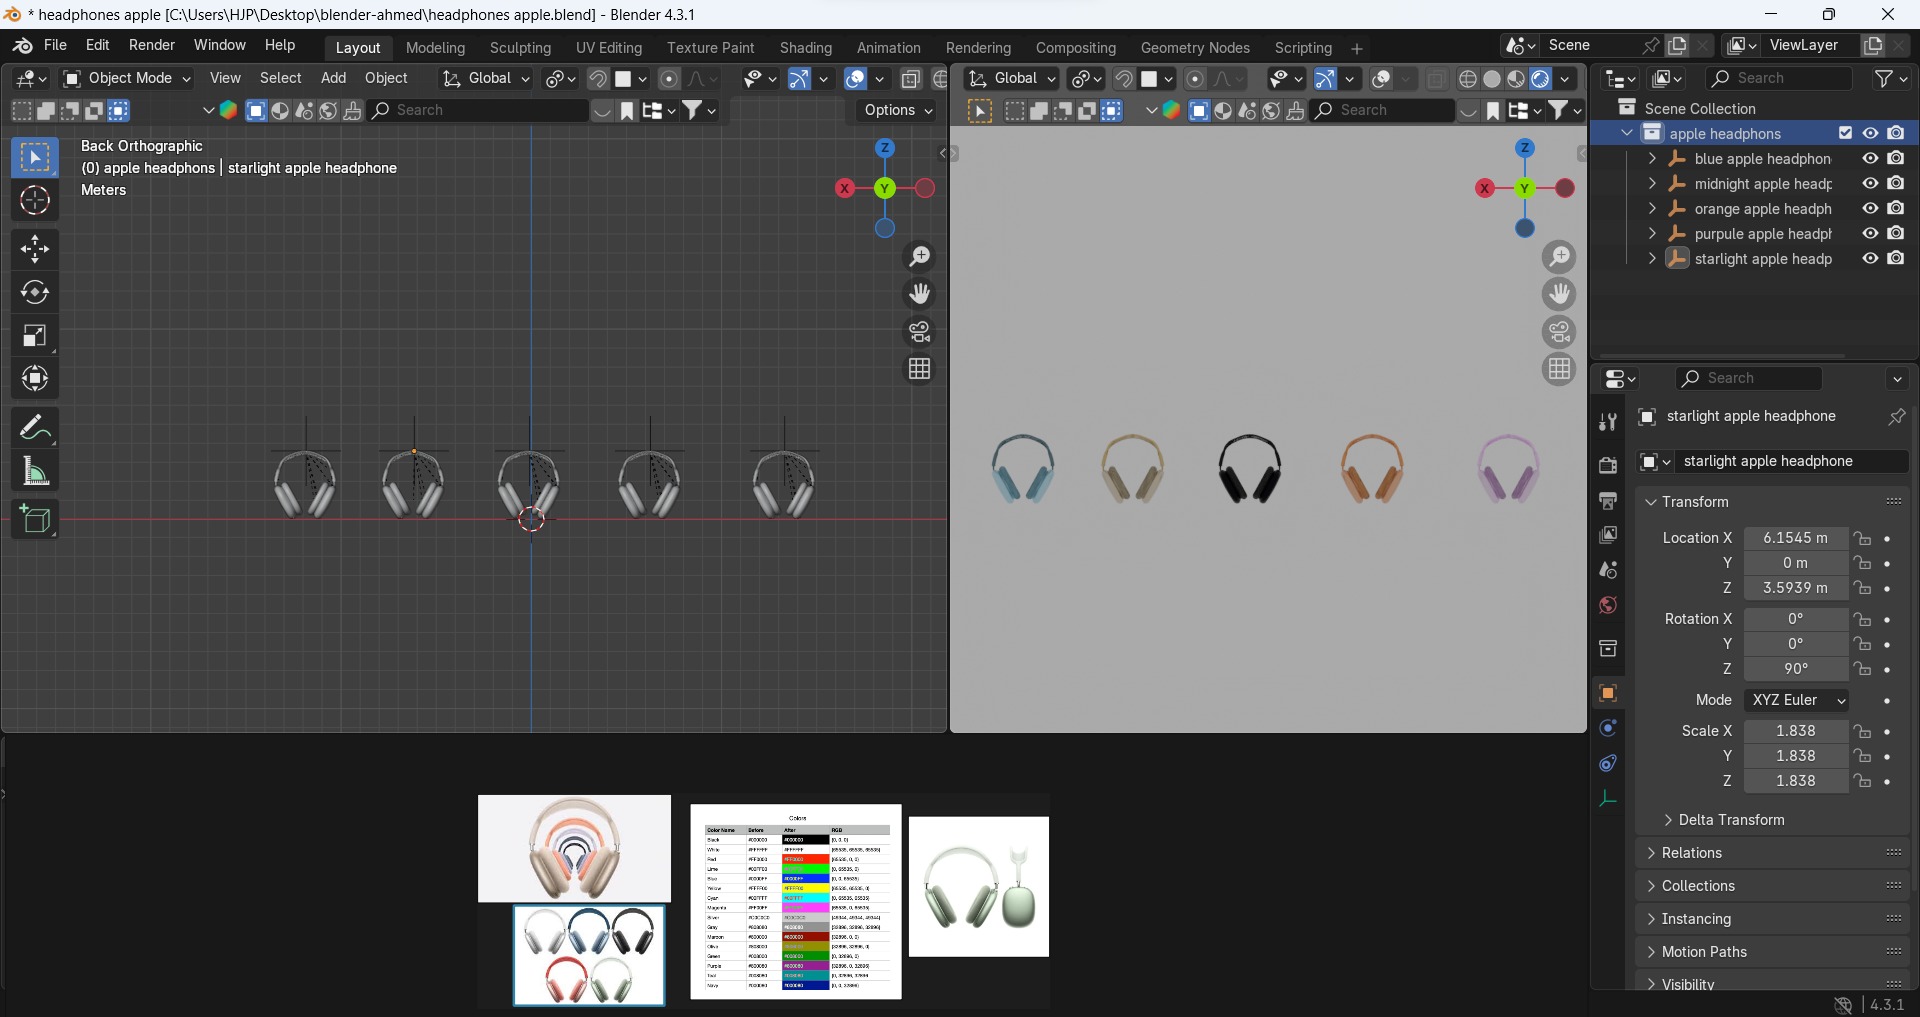Hide blue apple headphone in viewport
This screenshot has height=1017, width=1920.
1870,159
